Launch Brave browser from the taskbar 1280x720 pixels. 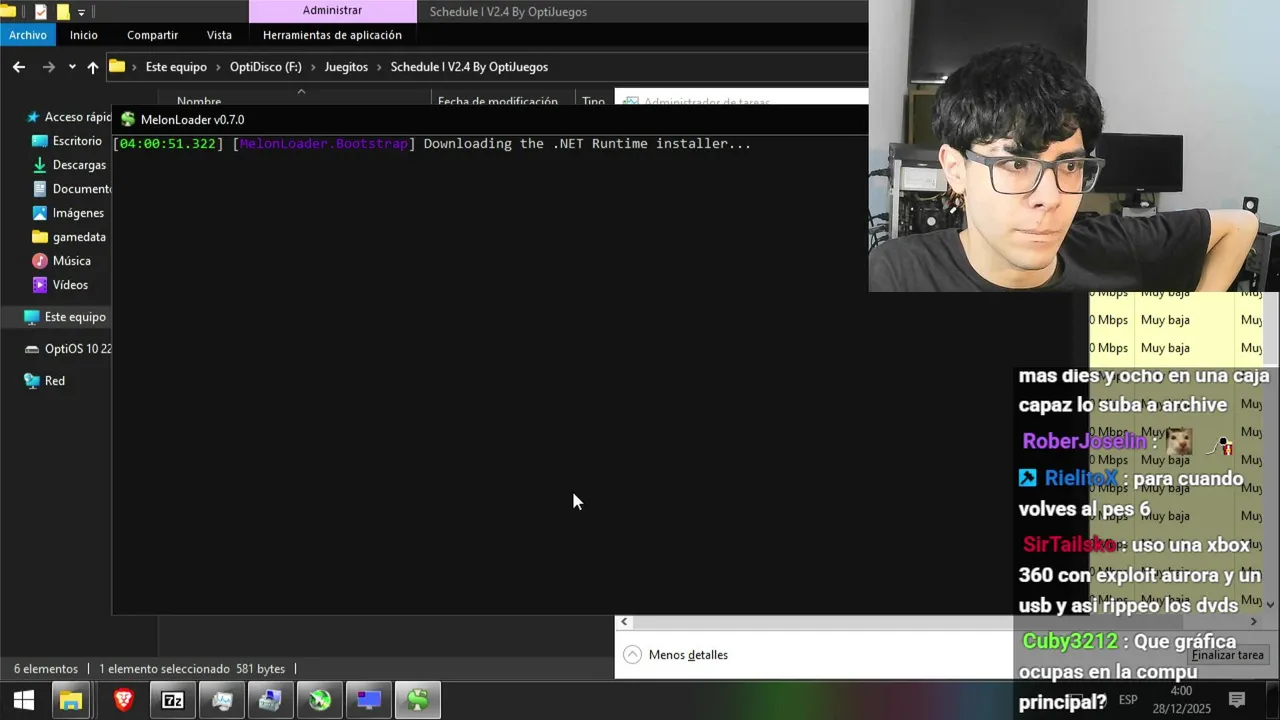click(x=123, y=700)
